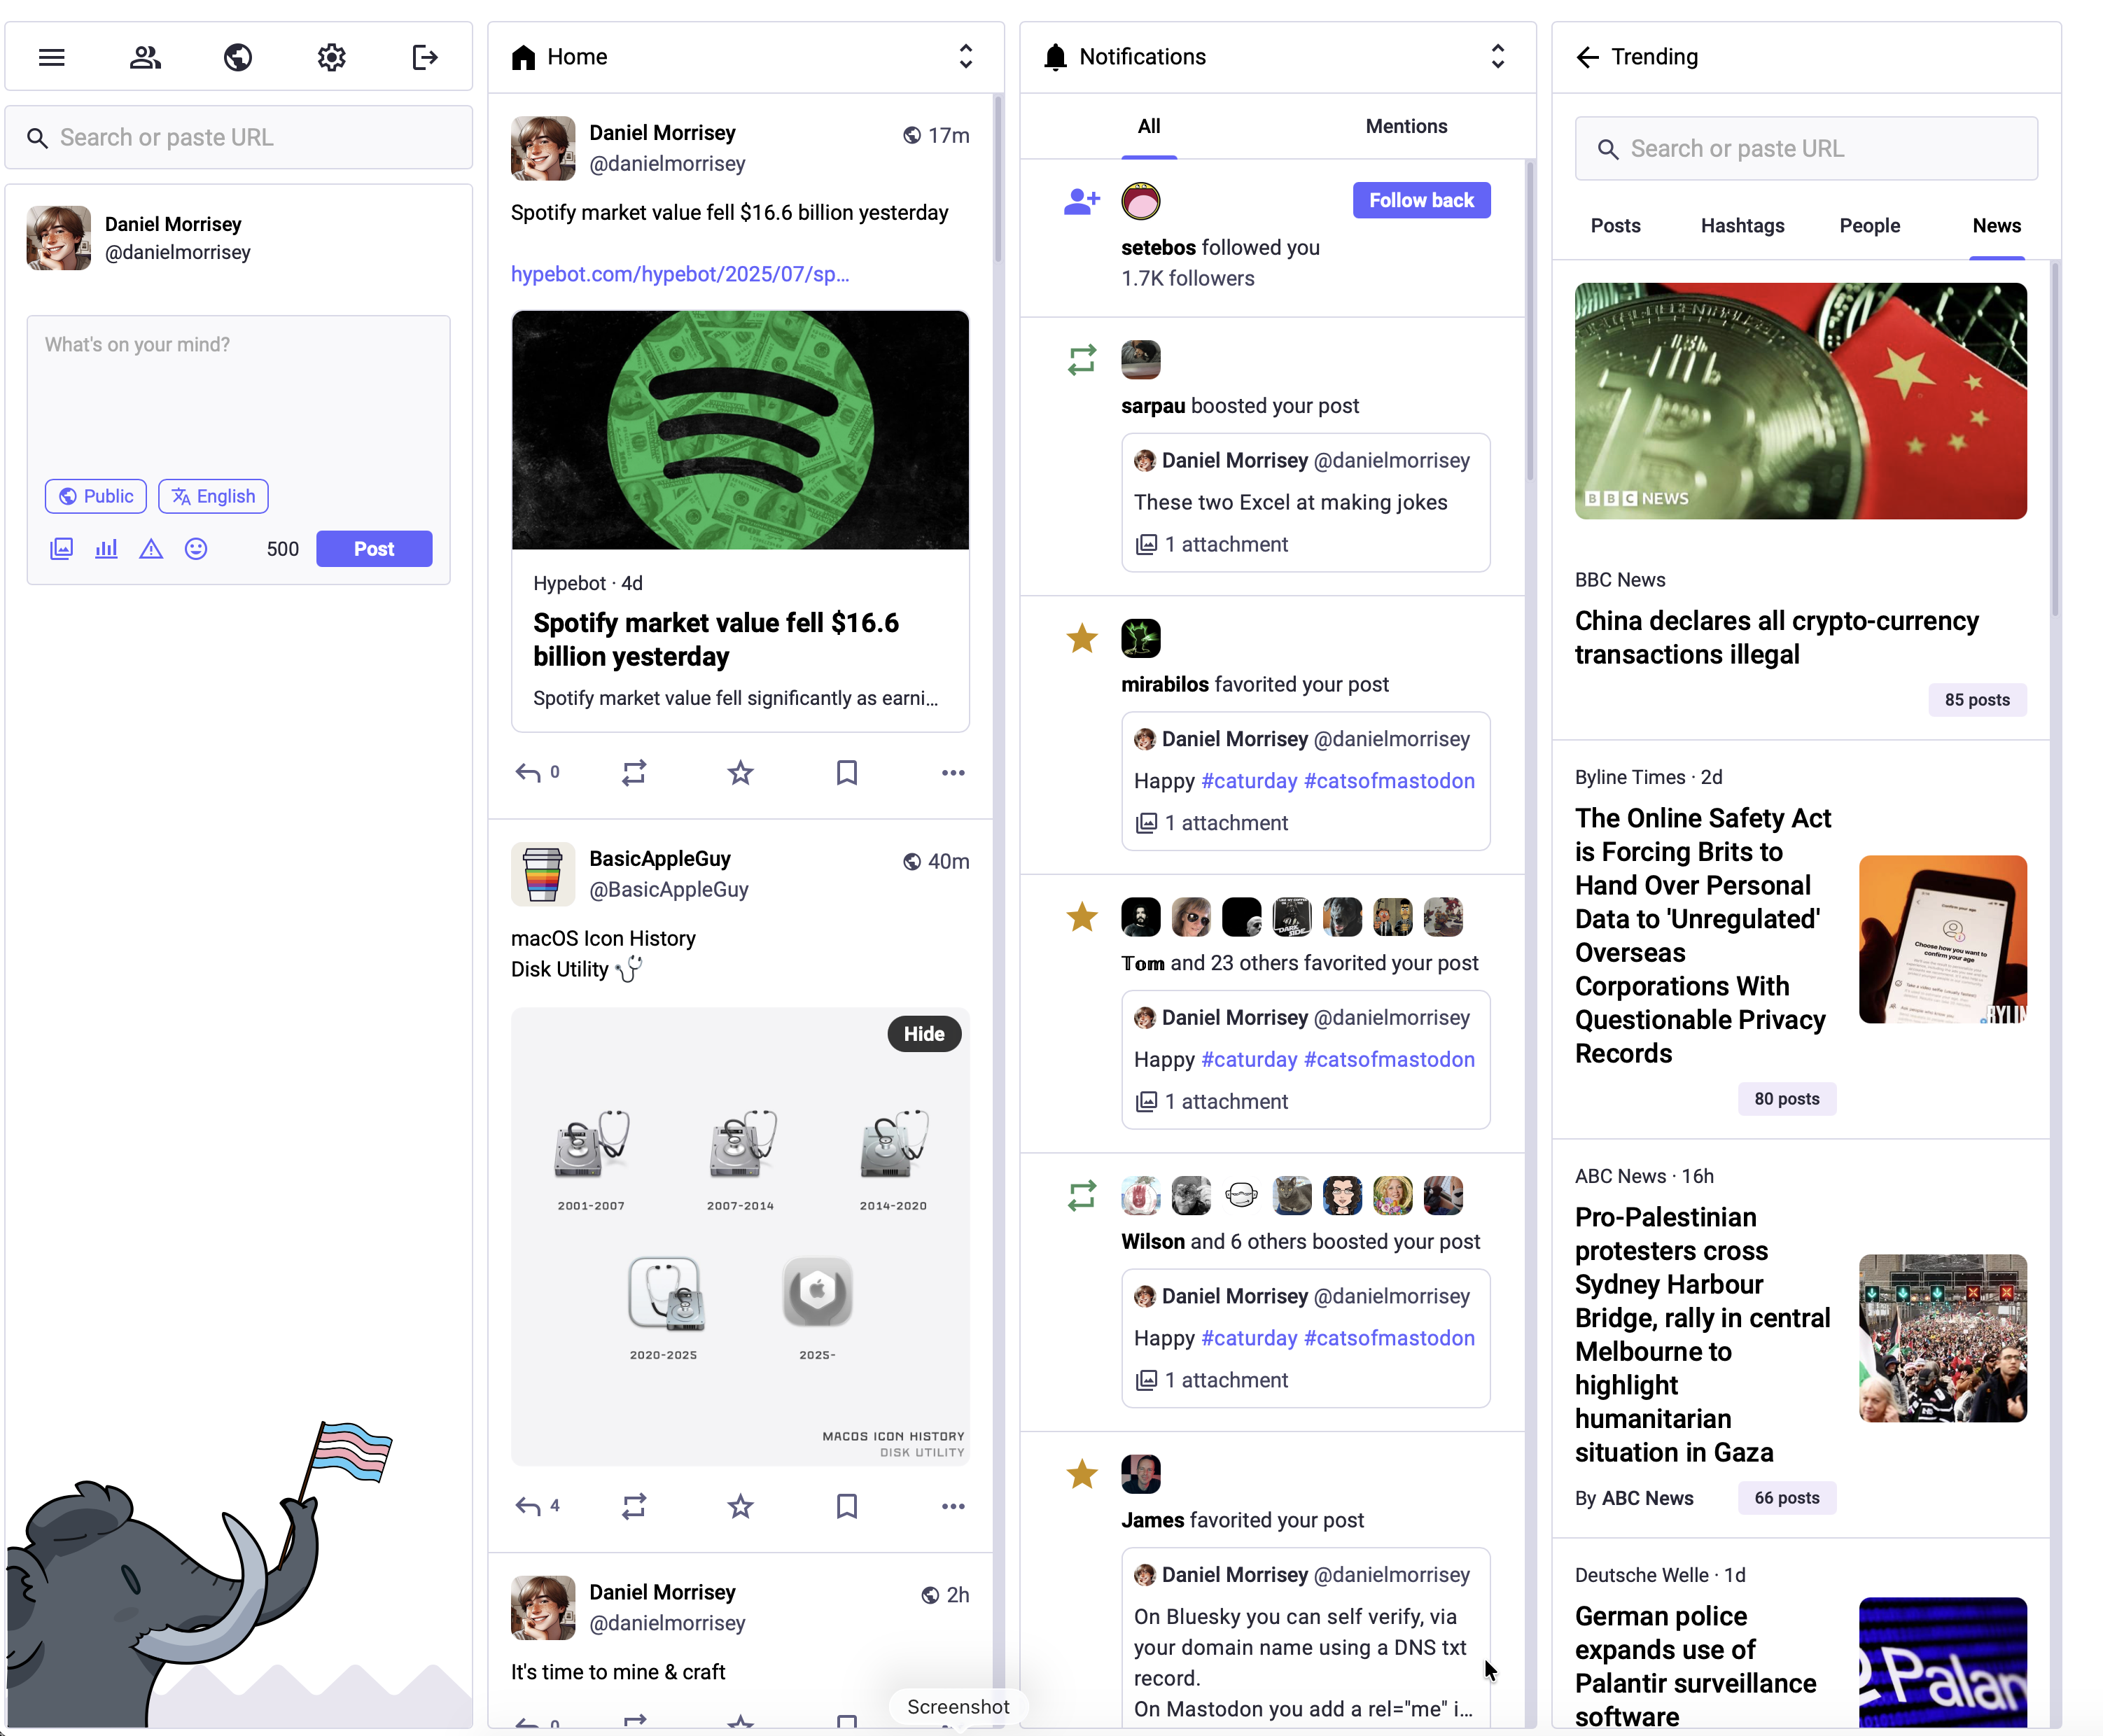Expand Notifications column settings chevrons
2103x1736 pixels.
pos(1498,56)
